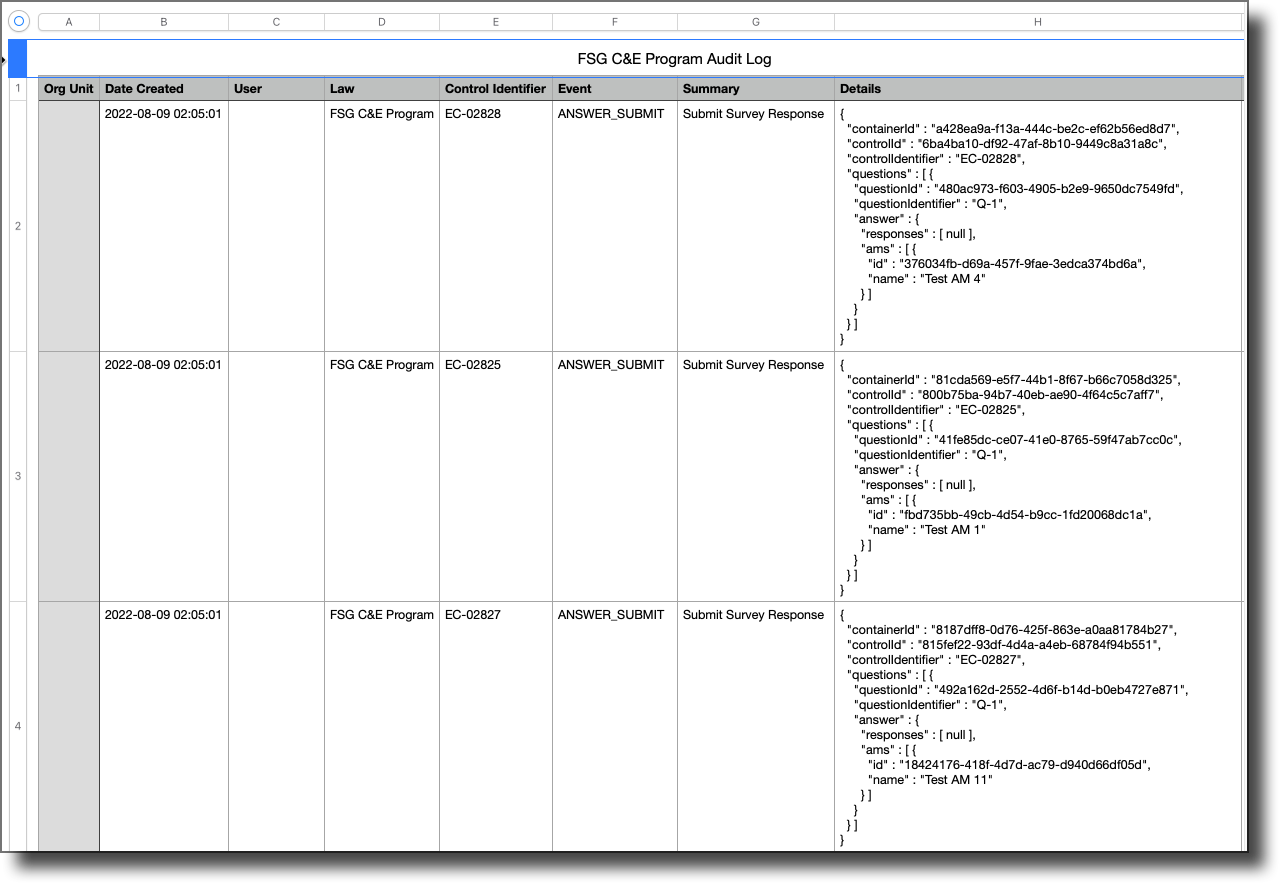Click the blue table corner handle
This screenshot has height=884, width=1280.
[x=17, y=58]
